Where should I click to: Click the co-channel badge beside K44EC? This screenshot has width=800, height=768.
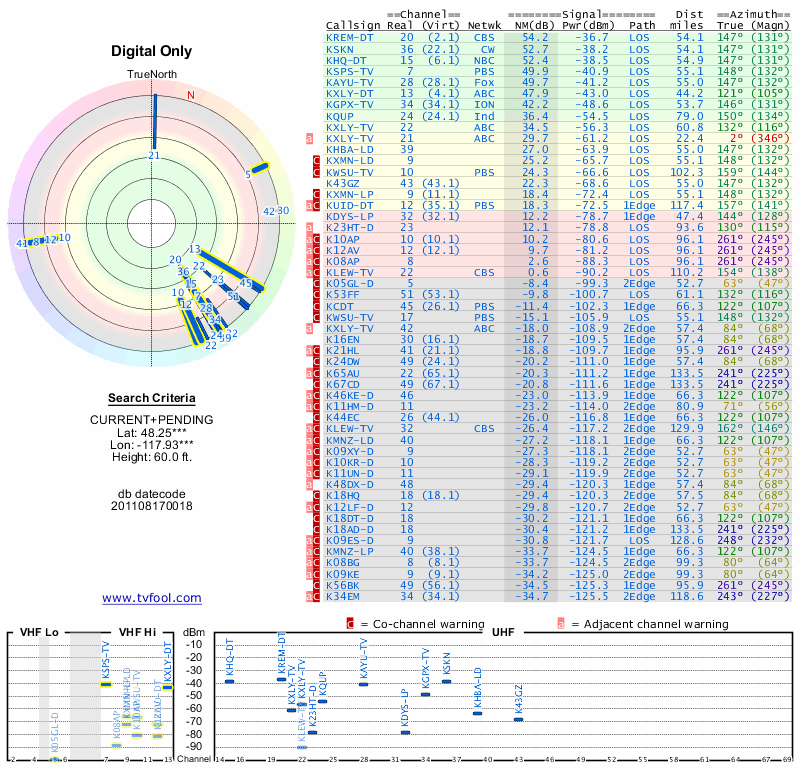316,417
